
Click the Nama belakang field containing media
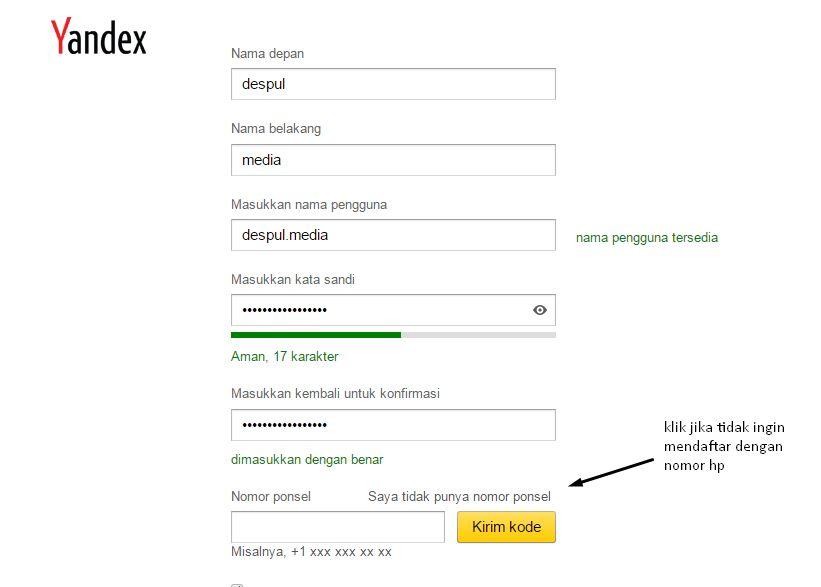coord(393,159)
